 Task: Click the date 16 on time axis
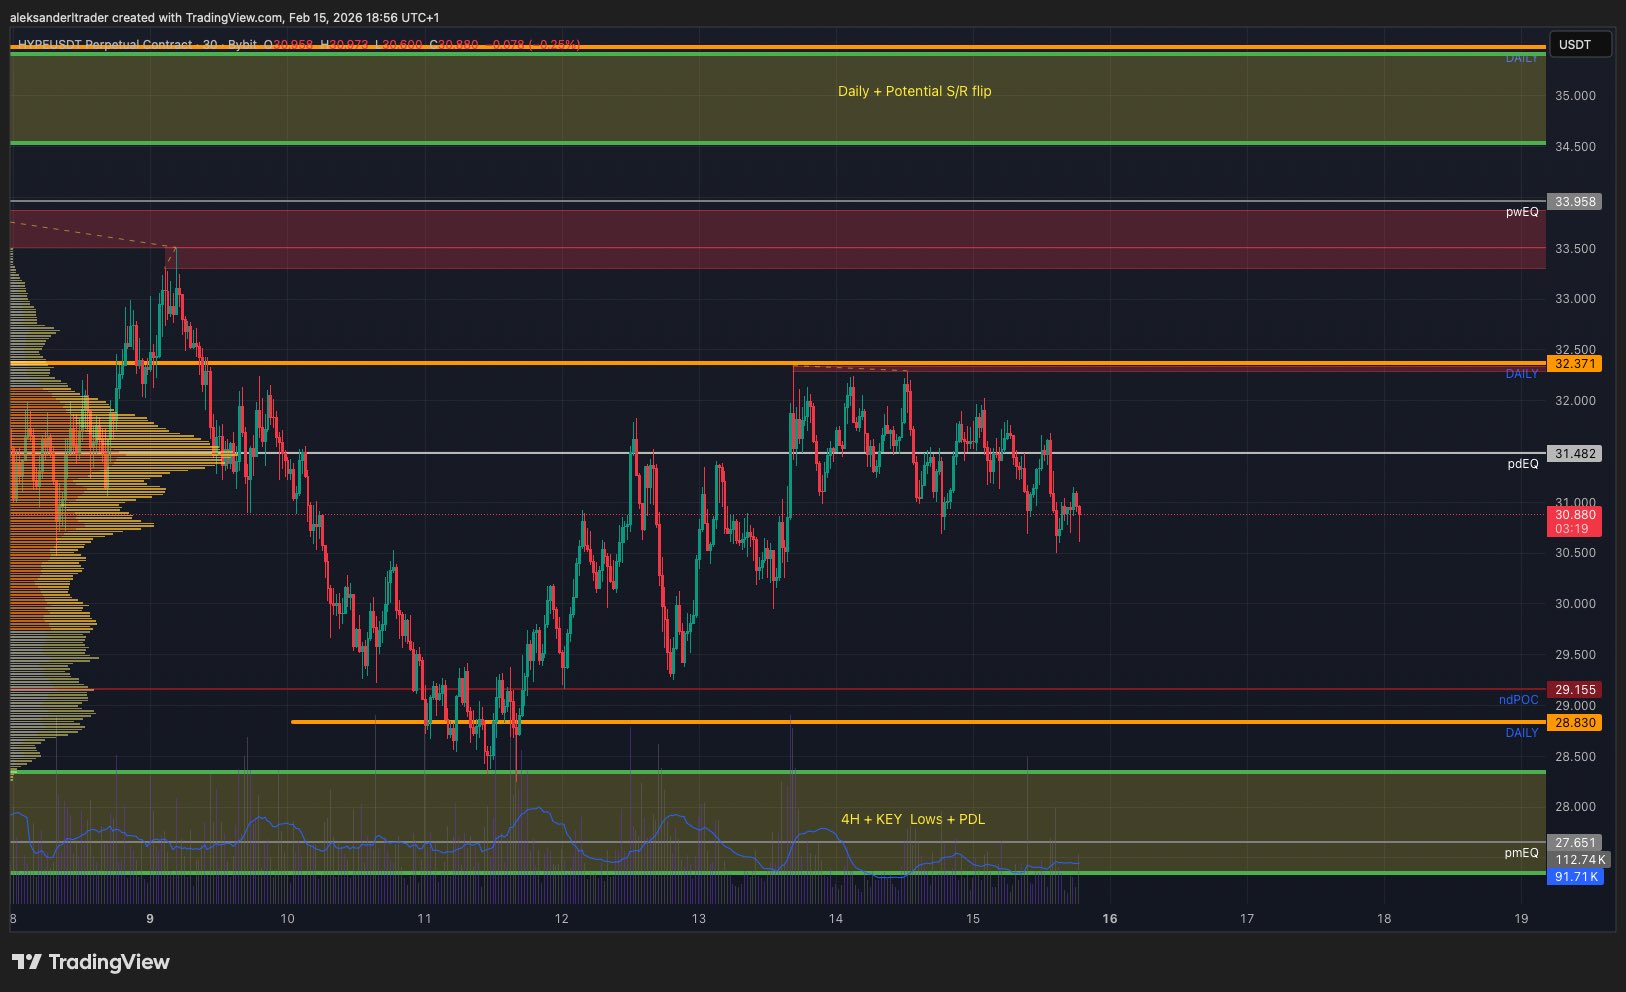1109,919
